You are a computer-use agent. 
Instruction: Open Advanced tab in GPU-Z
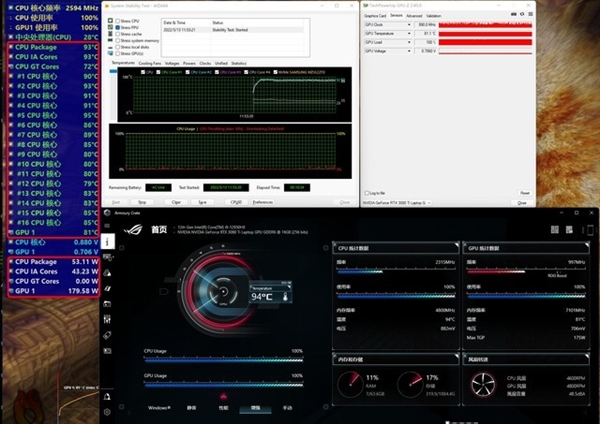414,16
